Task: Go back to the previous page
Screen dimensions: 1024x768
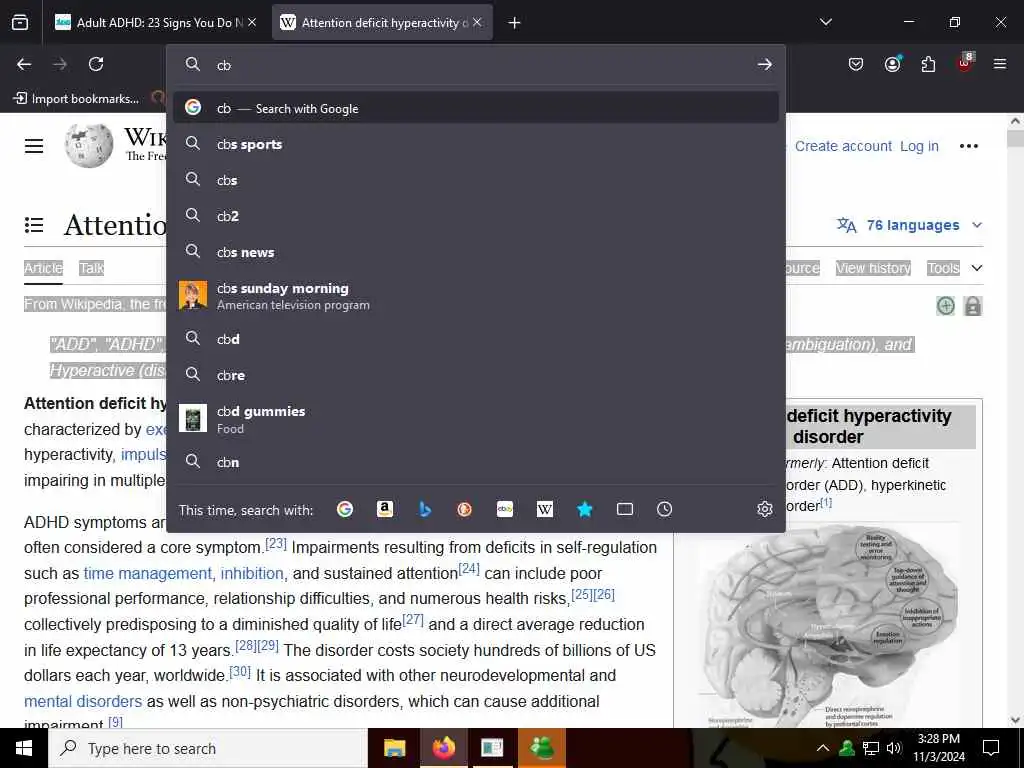Action: pos(24,64)
